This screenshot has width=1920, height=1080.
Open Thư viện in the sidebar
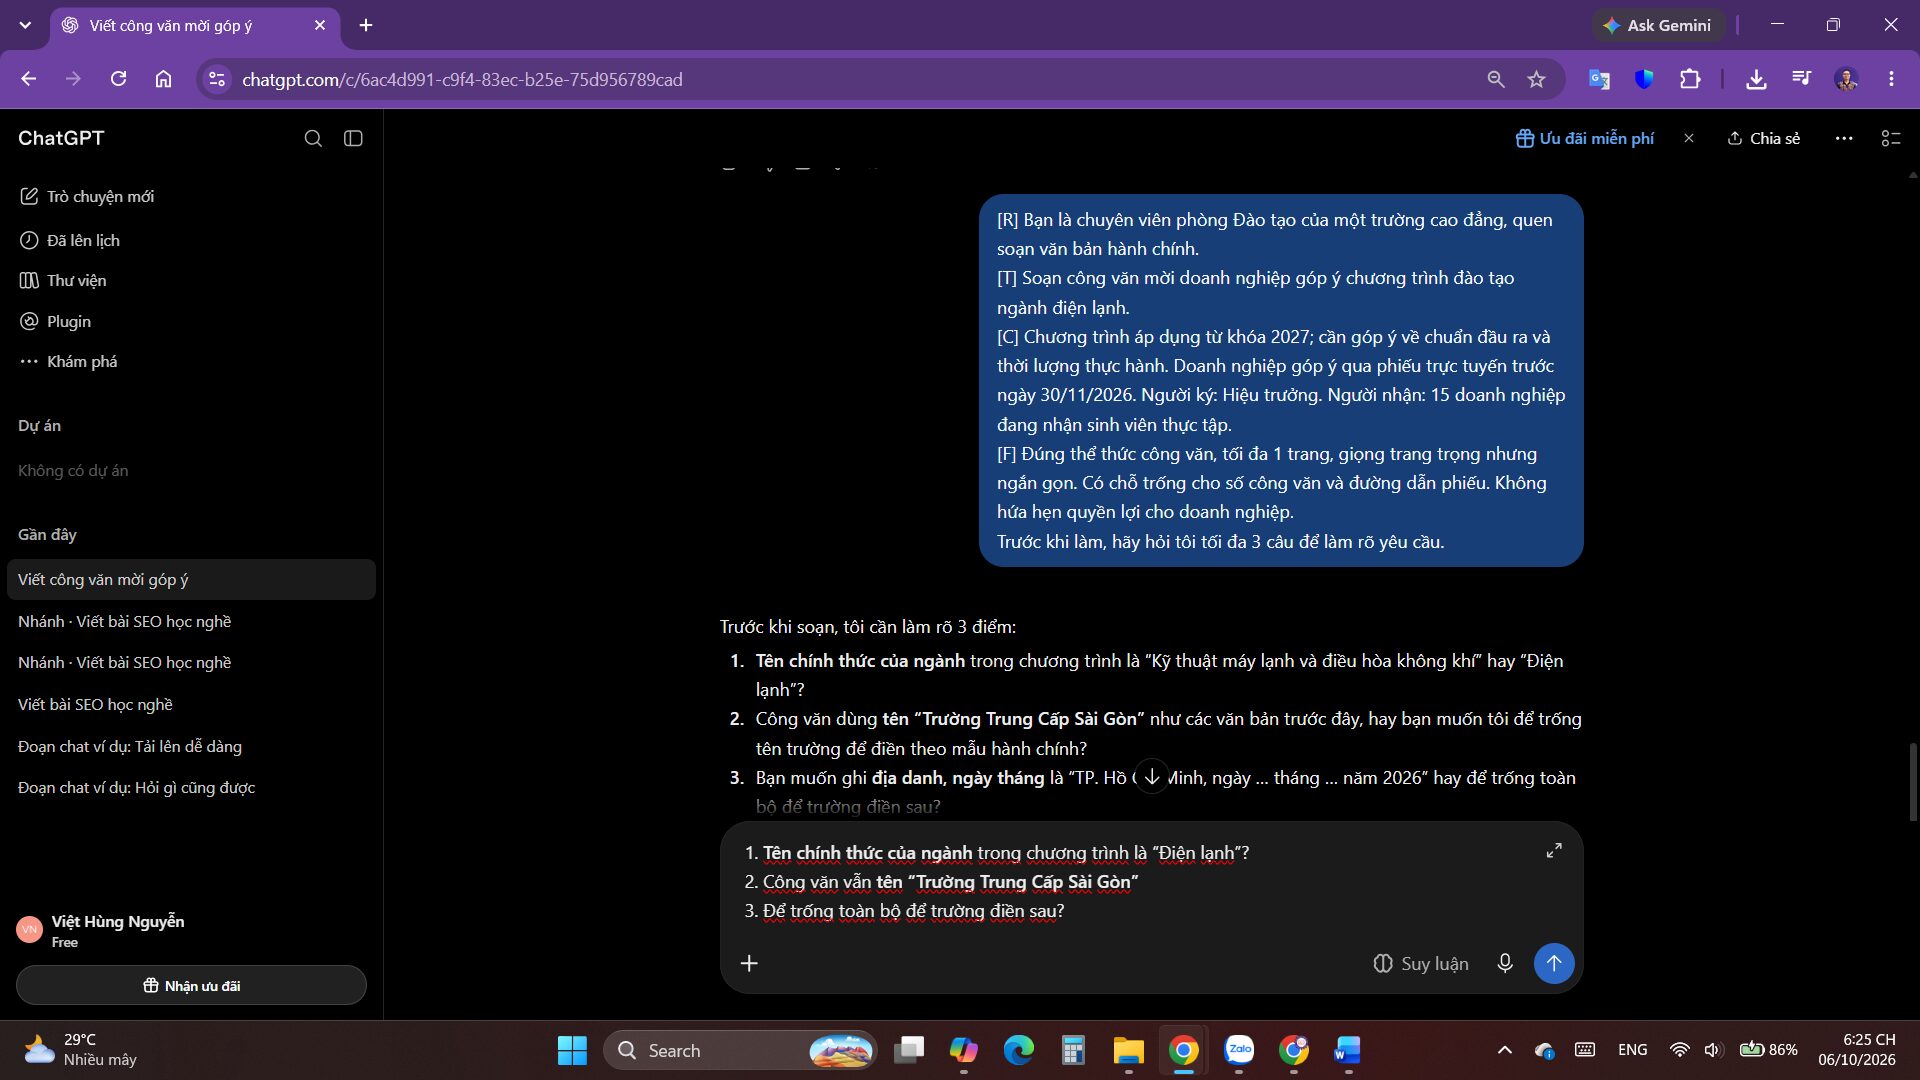click(190, 280)
